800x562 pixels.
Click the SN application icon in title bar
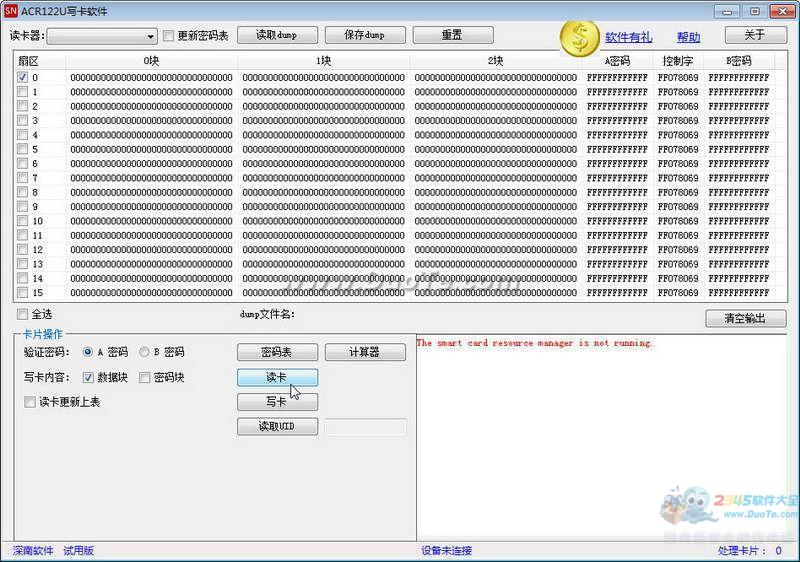pos(10,11)
